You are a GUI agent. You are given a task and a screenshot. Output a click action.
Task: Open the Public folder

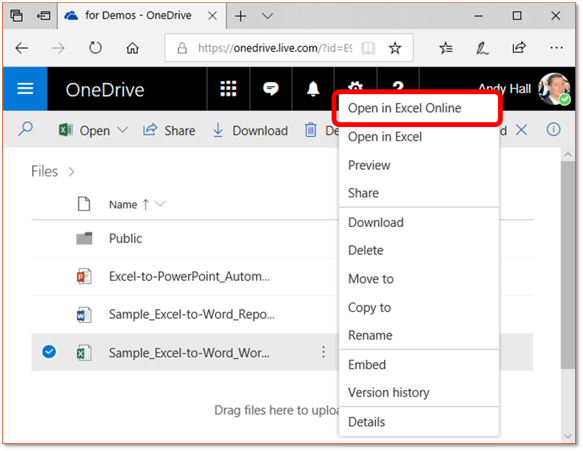tap(125, 238)
